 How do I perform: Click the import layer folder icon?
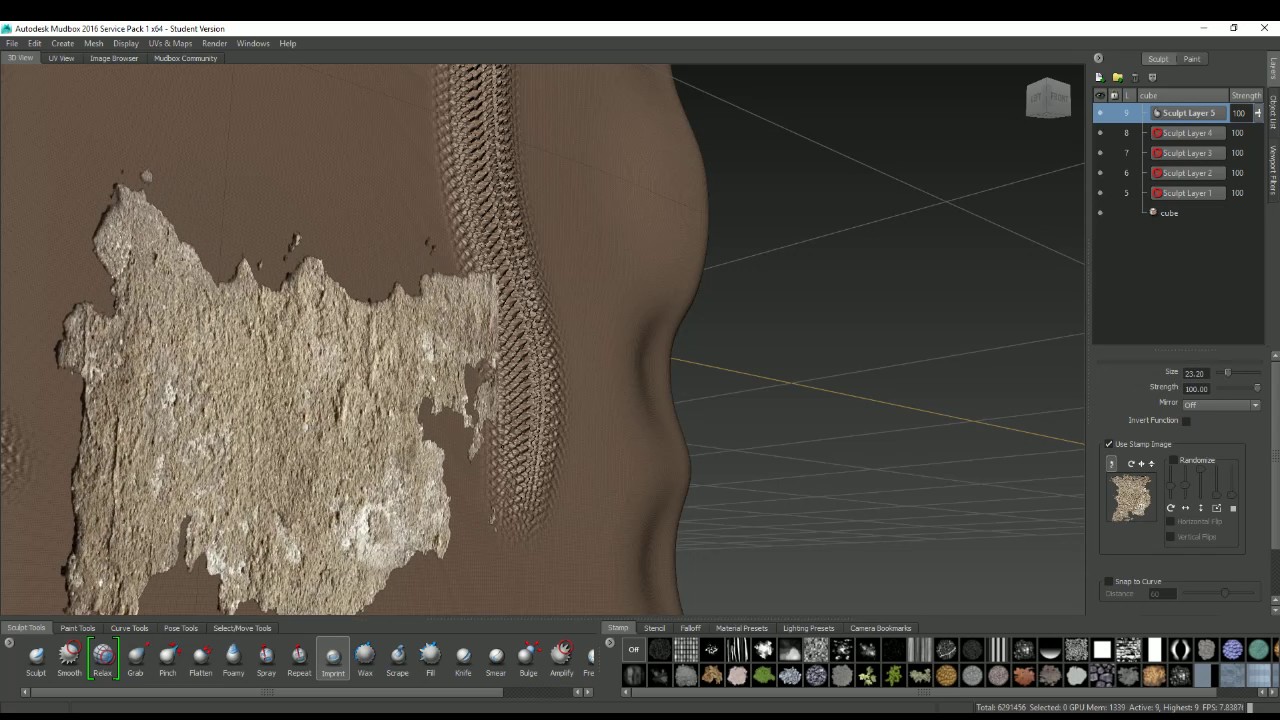(x=1117, y=77)
